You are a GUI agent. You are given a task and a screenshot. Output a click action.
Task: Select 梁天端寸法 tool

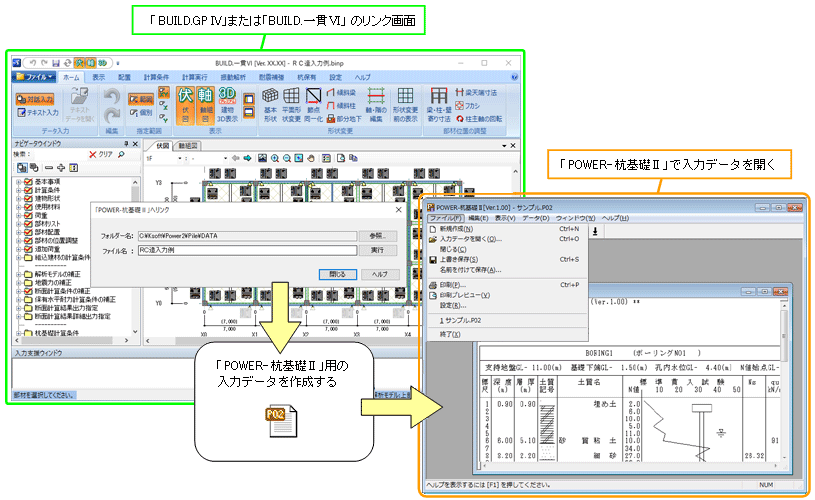[x=476, y=93]
